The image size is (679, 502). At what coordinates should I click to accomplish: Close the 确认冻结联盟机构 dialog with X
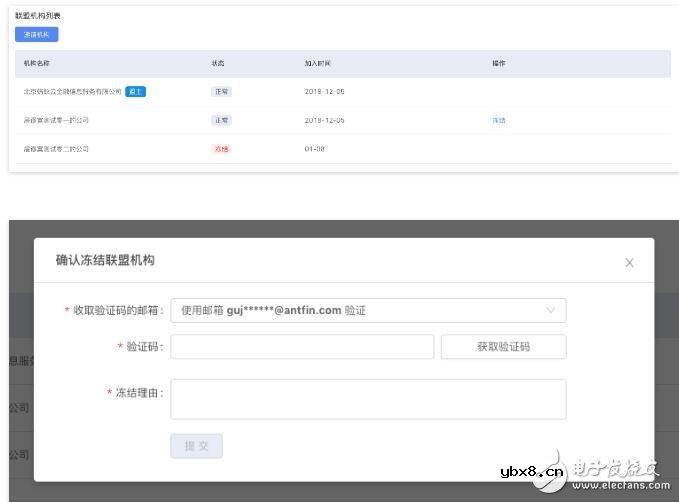tap(629, 263)
